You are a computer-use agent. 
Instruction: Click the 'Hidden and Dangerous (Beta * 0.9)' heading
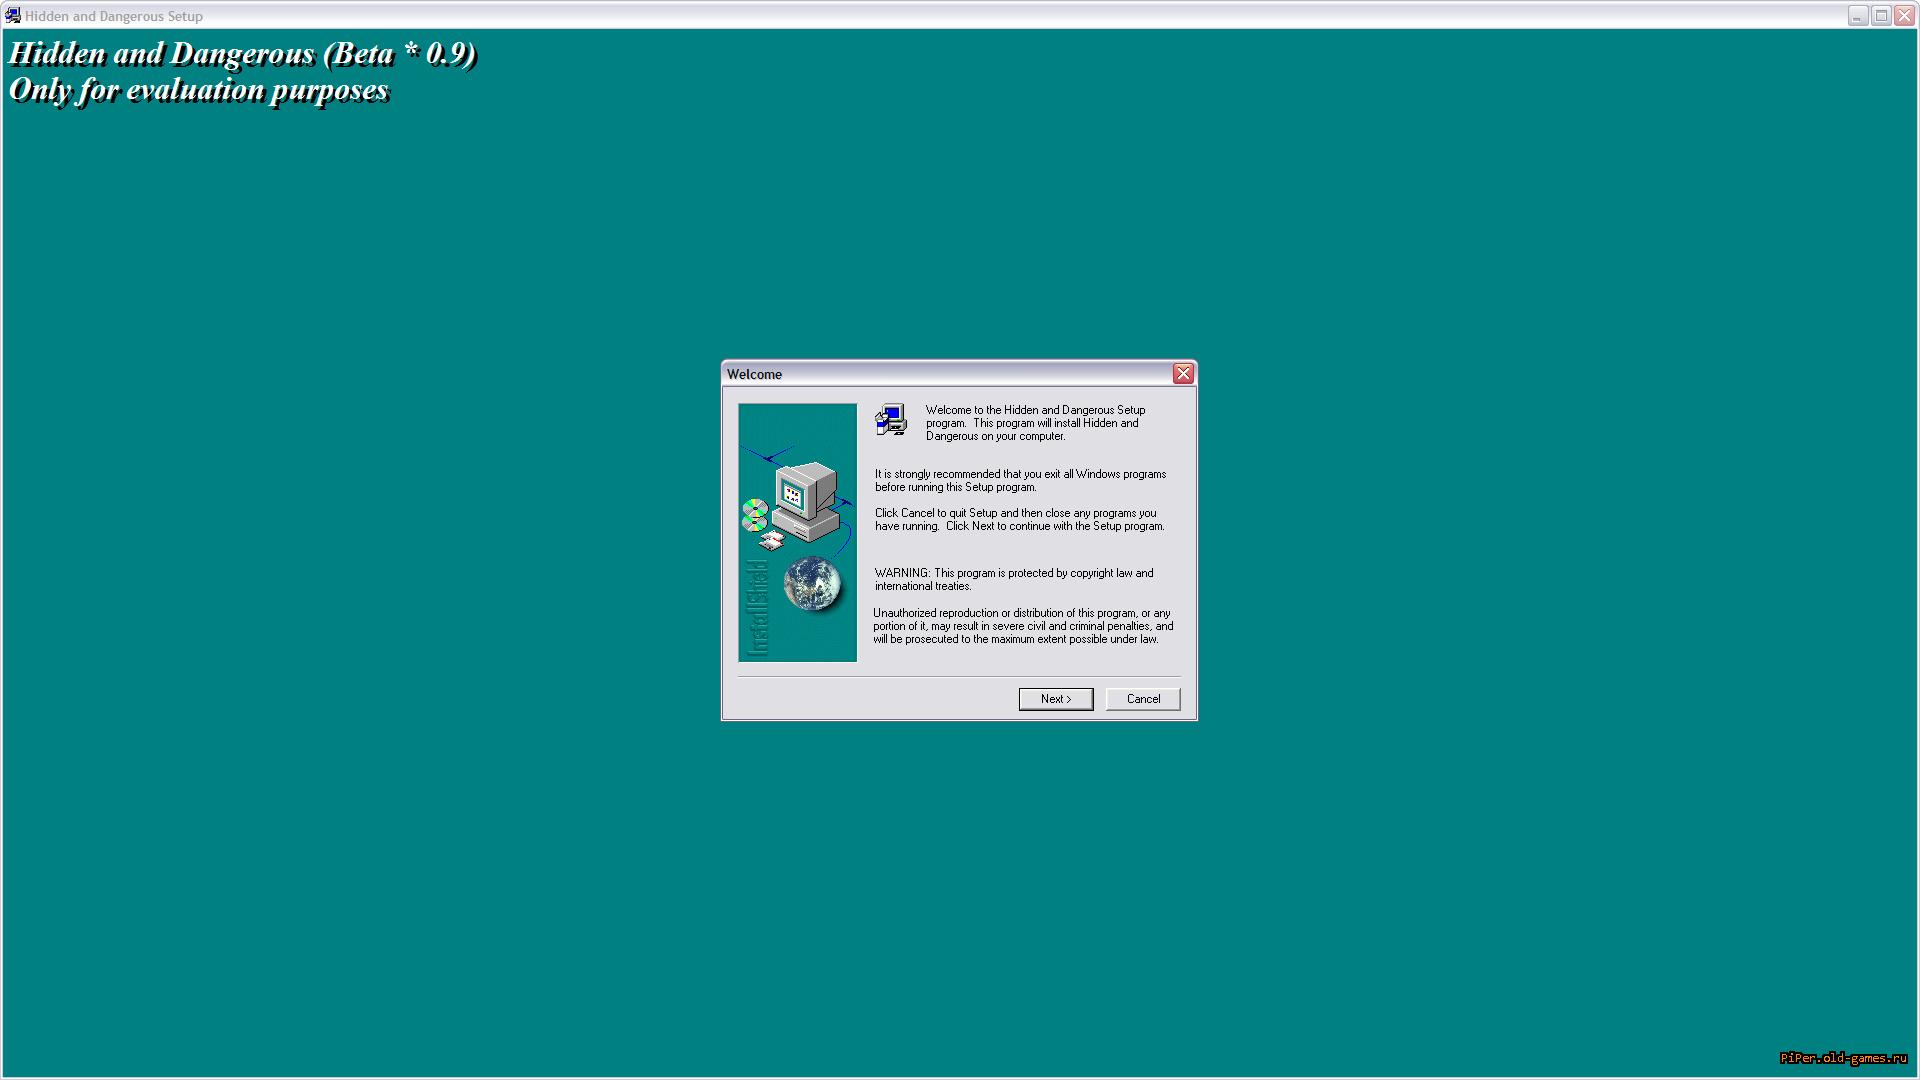click(242, 53)
